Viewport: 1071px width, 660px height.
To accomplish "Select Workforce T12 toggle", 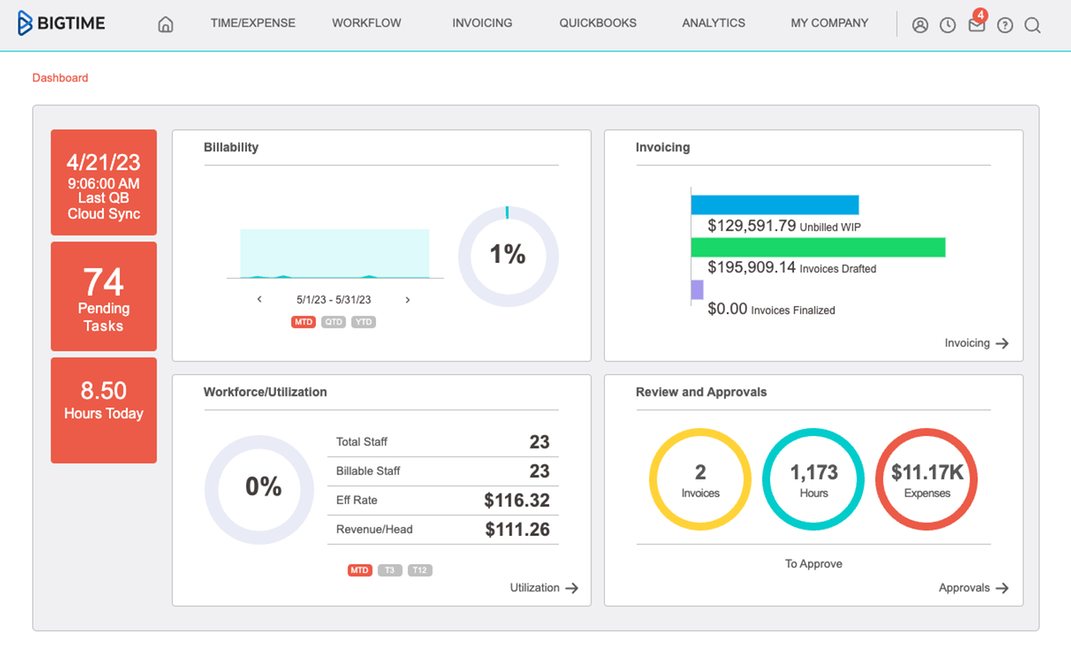I will pyautogui.click(x=420, y=570).
